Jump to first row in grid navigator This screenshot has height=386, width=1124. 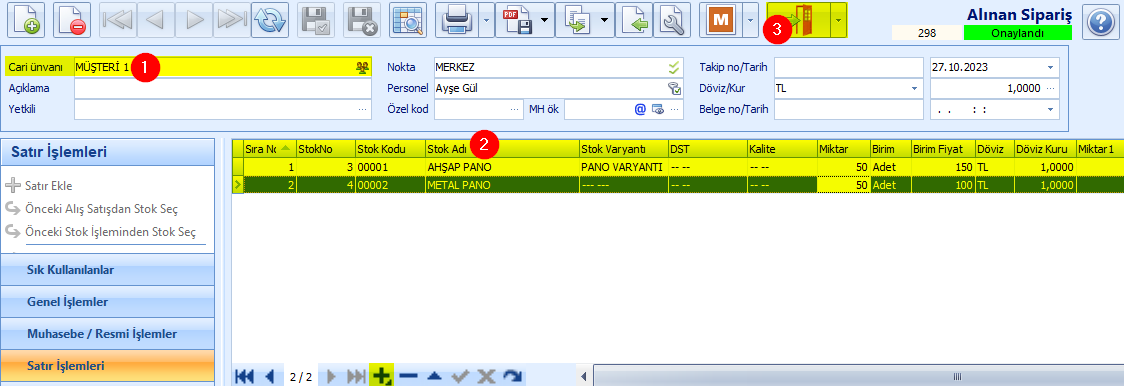click(244, 376)
